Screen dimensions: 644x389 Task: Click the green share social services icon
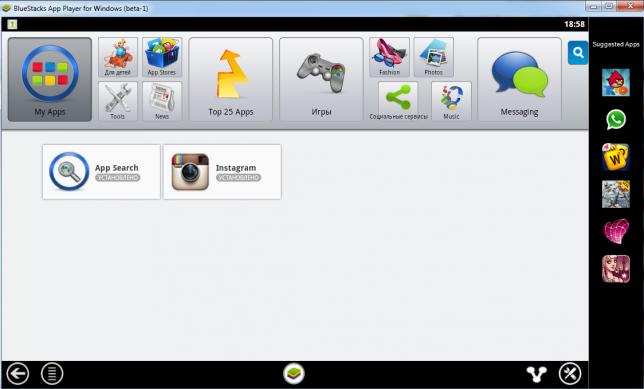click(x=398, y=101)
